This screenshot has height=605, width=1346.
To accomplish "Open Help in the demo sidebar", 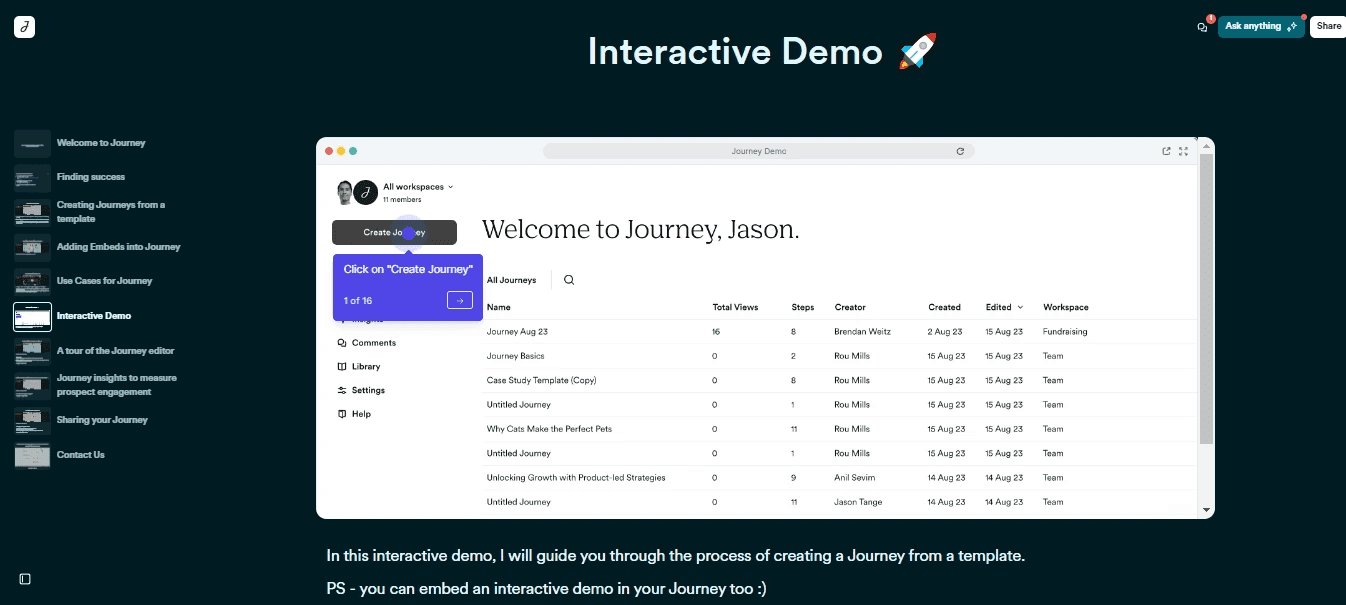I will (x=360, y=414).
